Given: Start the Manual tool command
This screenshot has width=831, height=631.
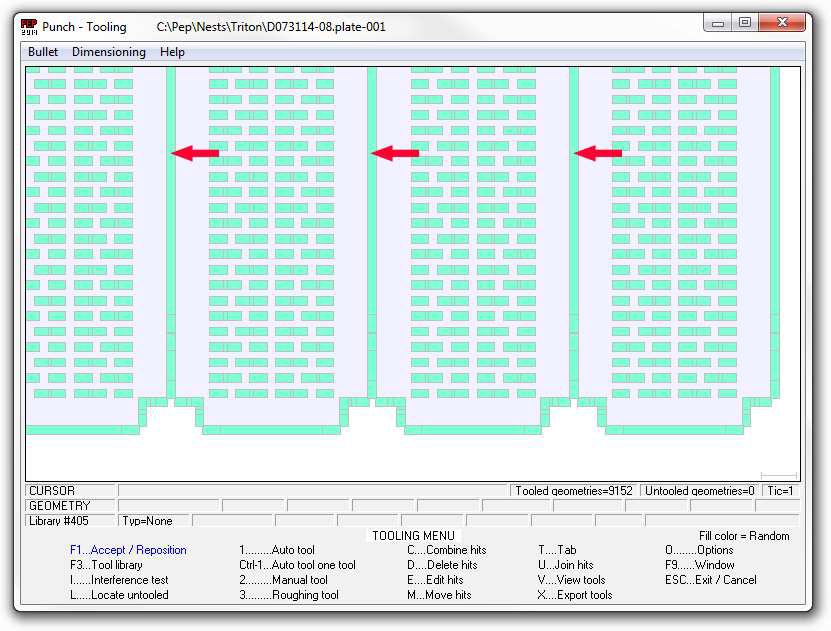Looking at the screenshot, I should click(283, 580).
